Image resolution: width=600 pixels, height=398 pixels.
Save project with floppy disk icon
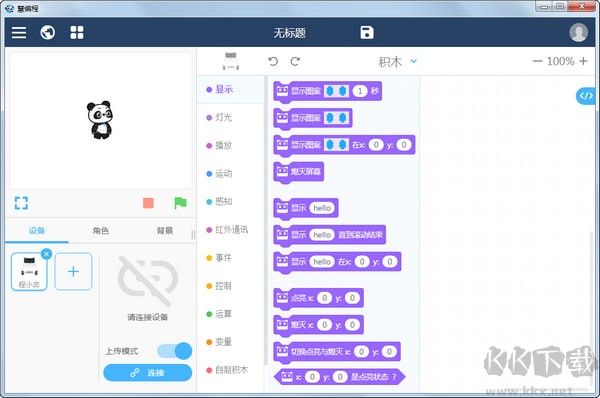point(367,33)
